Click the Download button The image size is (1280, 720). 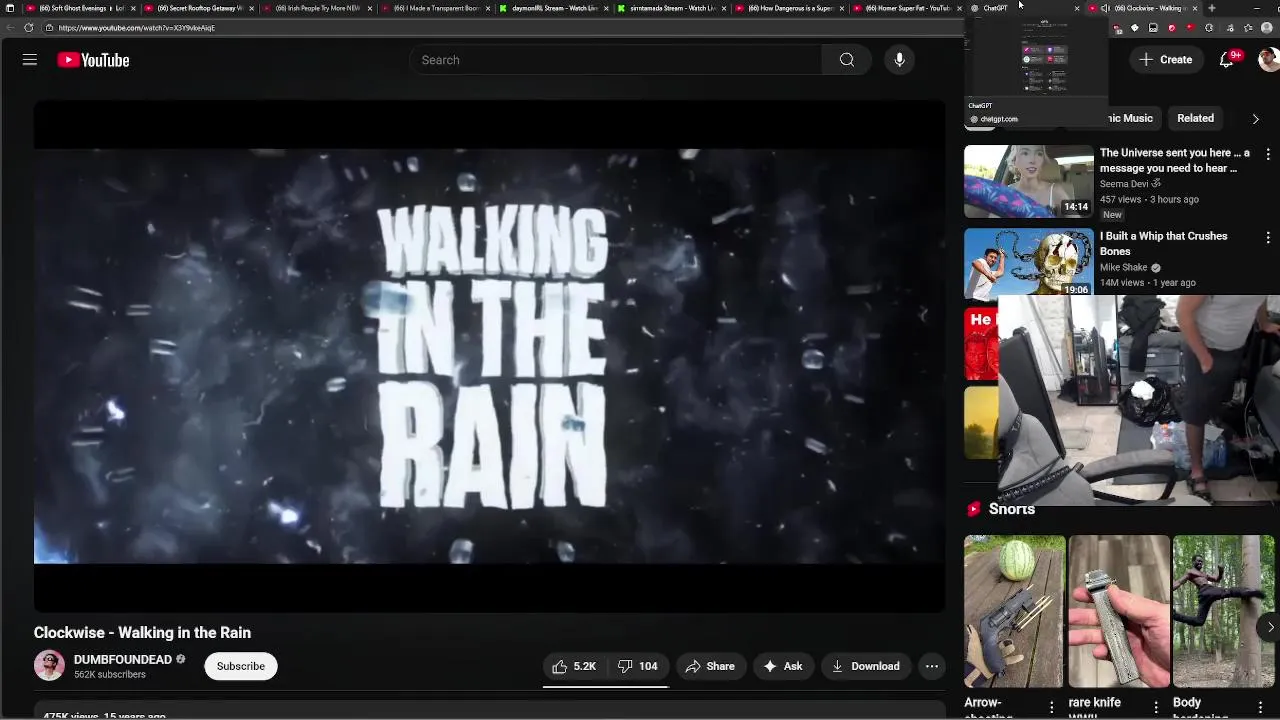coord(865,666)
